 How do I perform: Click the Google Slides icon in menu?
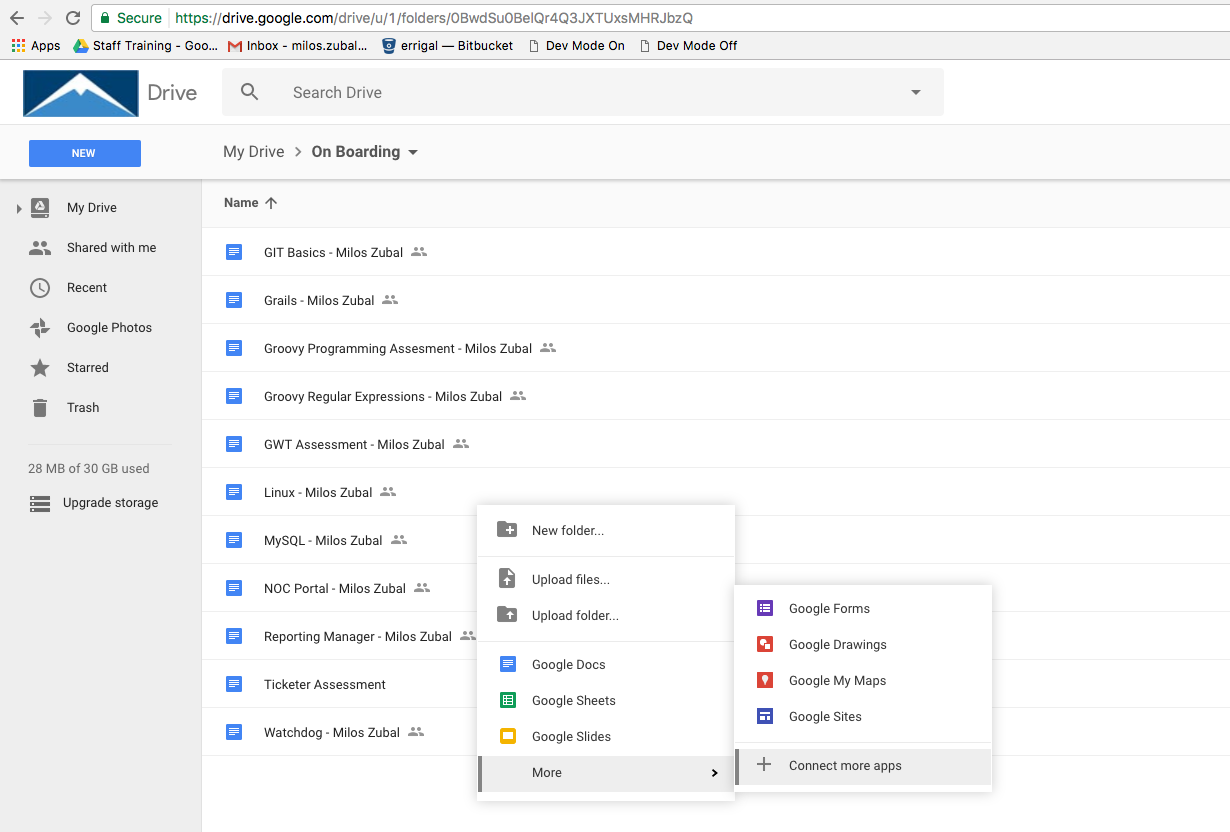(x=508, y=736)
